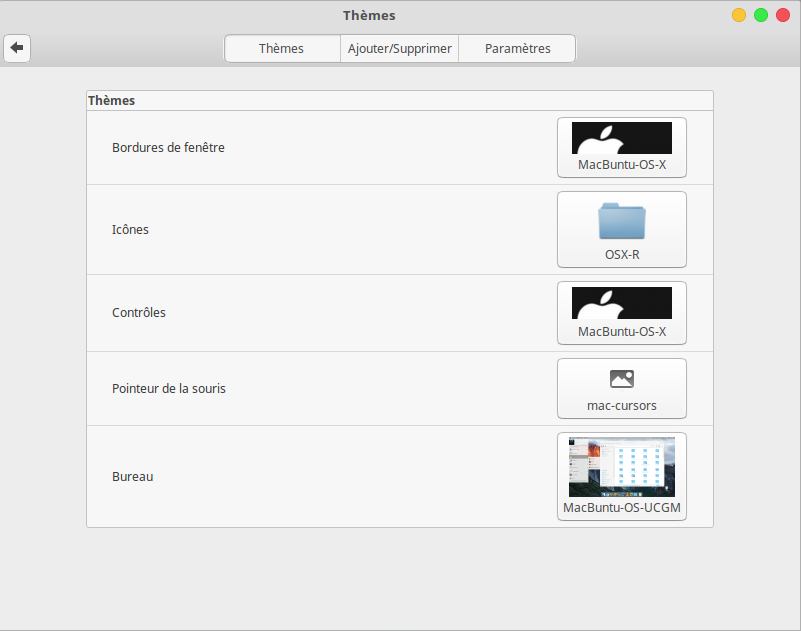
Task: Open the Paramètres tab
Action: click(x=517, y=49)
